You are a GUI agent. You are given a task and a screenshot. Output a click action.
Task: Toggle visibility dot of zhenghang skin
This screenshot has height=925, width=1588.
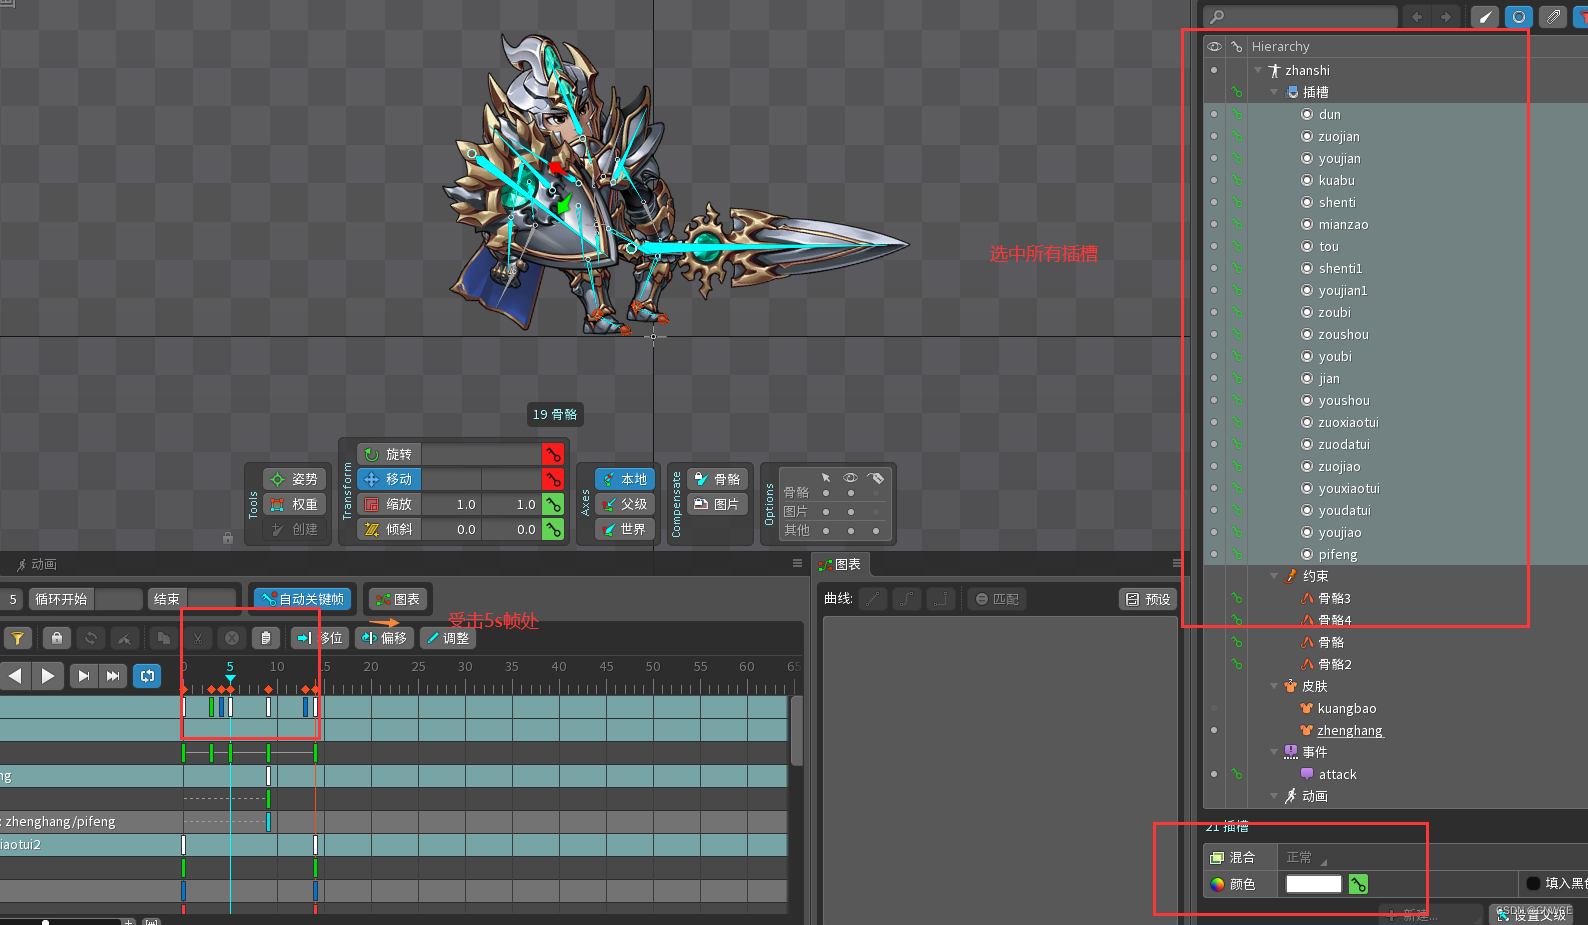(x=1214, y=730)
